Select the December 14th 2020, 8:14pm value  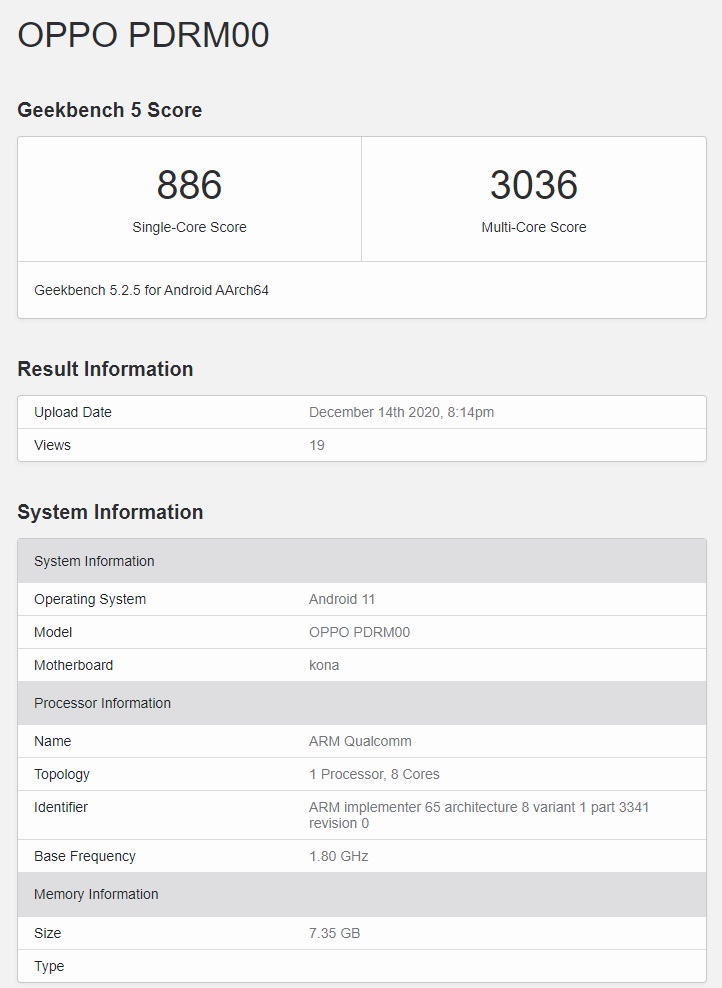[x=401, y=412]
